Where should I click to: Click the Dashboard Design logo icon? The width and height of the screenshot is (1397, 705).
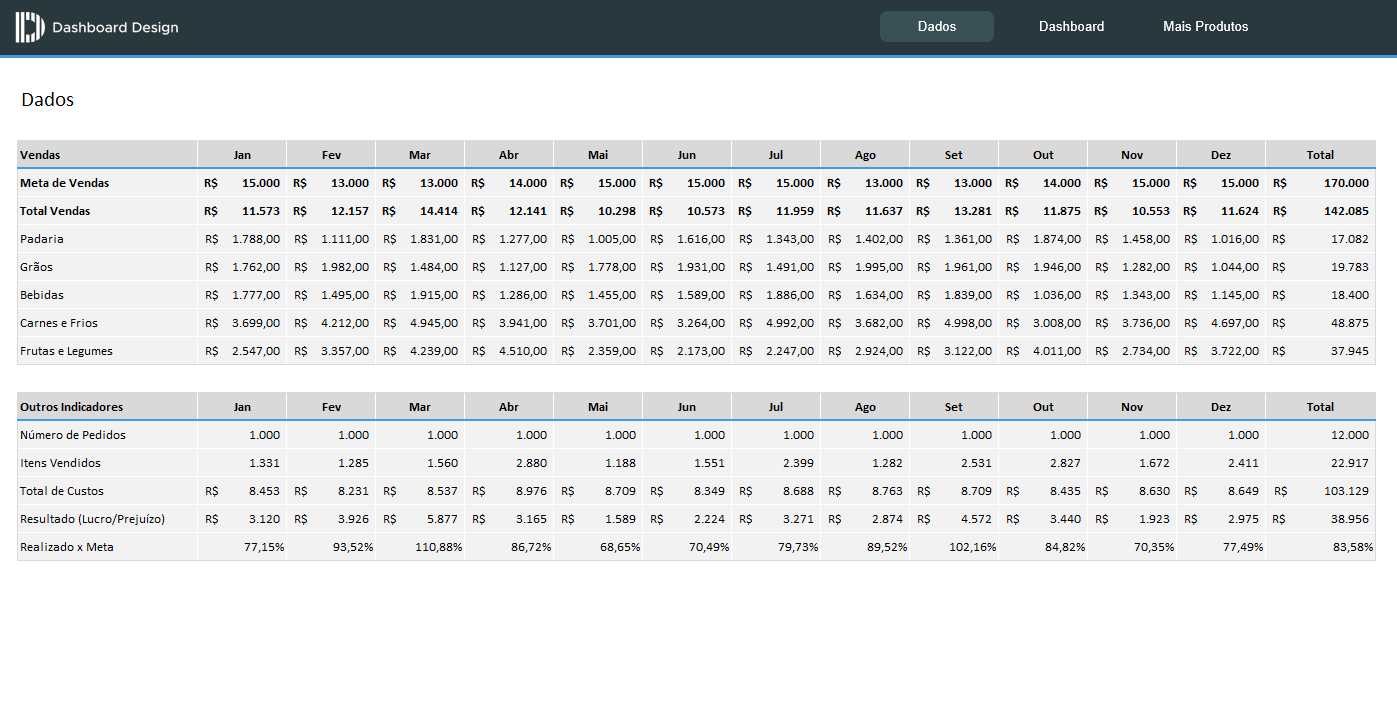tap(28, 27)
